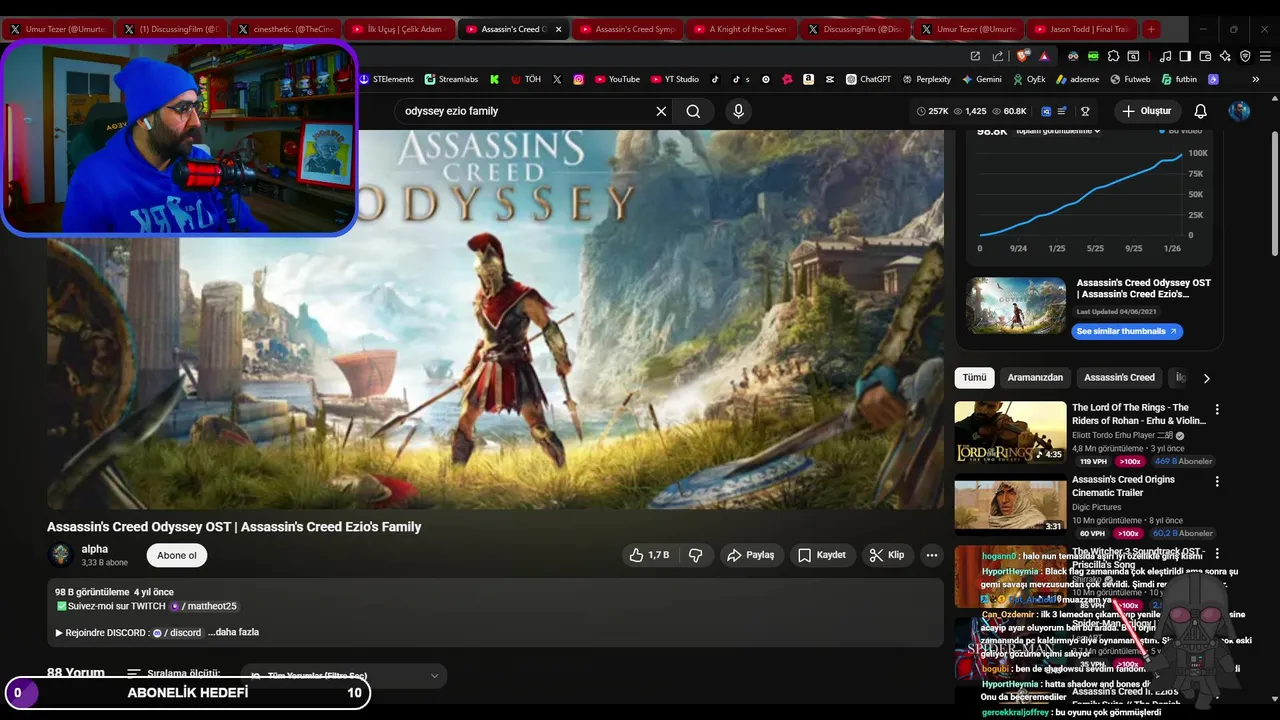Open options for Assassin's Creed Origins trailer

click(1217, 481)
